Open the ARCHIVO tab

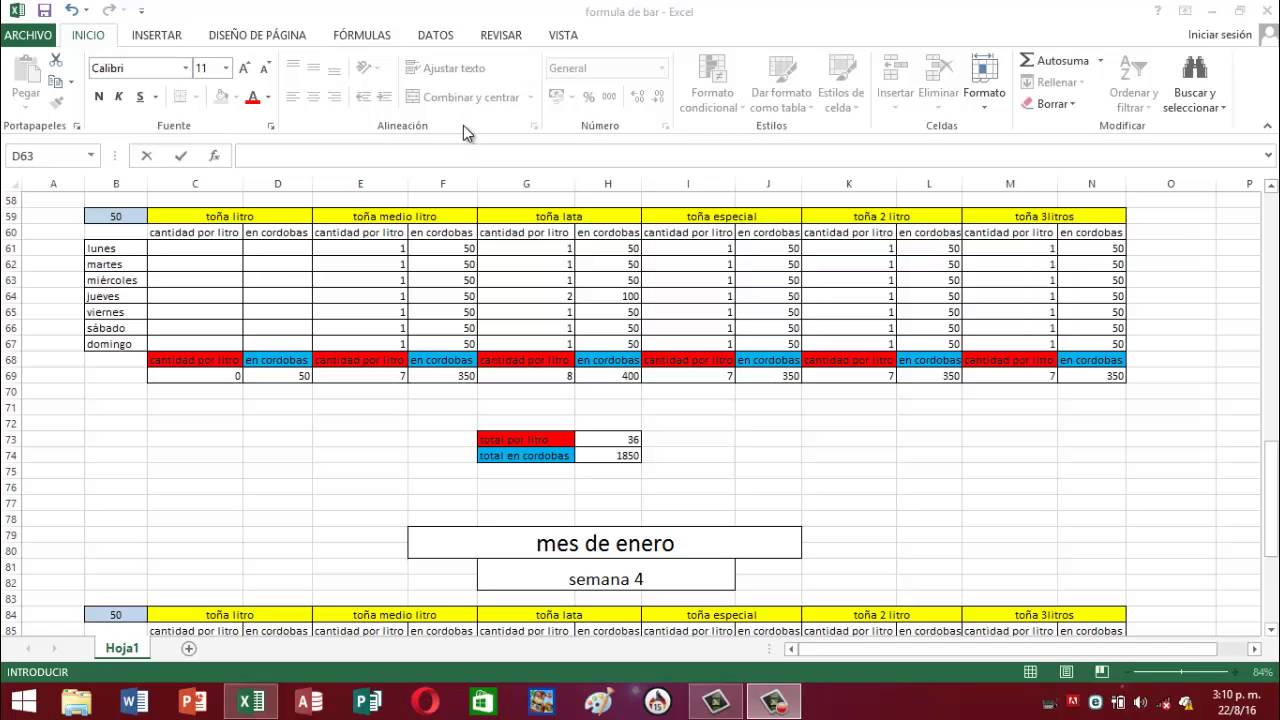28,35
